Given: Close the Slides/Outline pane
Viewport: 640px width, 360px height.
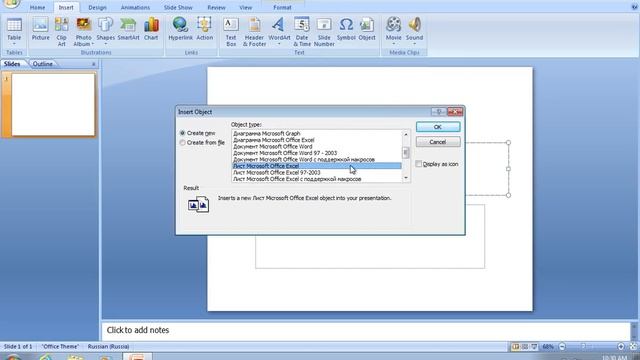Looking at the screenshot, I should (93, 64).
